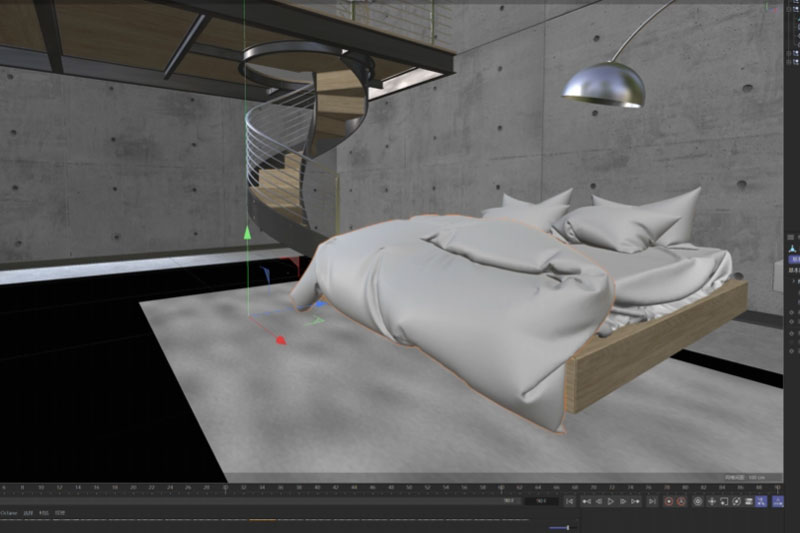This screenshot has height=533, width=800.
Task: Click the blue mode icon in the right panel
Action: tap(792, 249)
